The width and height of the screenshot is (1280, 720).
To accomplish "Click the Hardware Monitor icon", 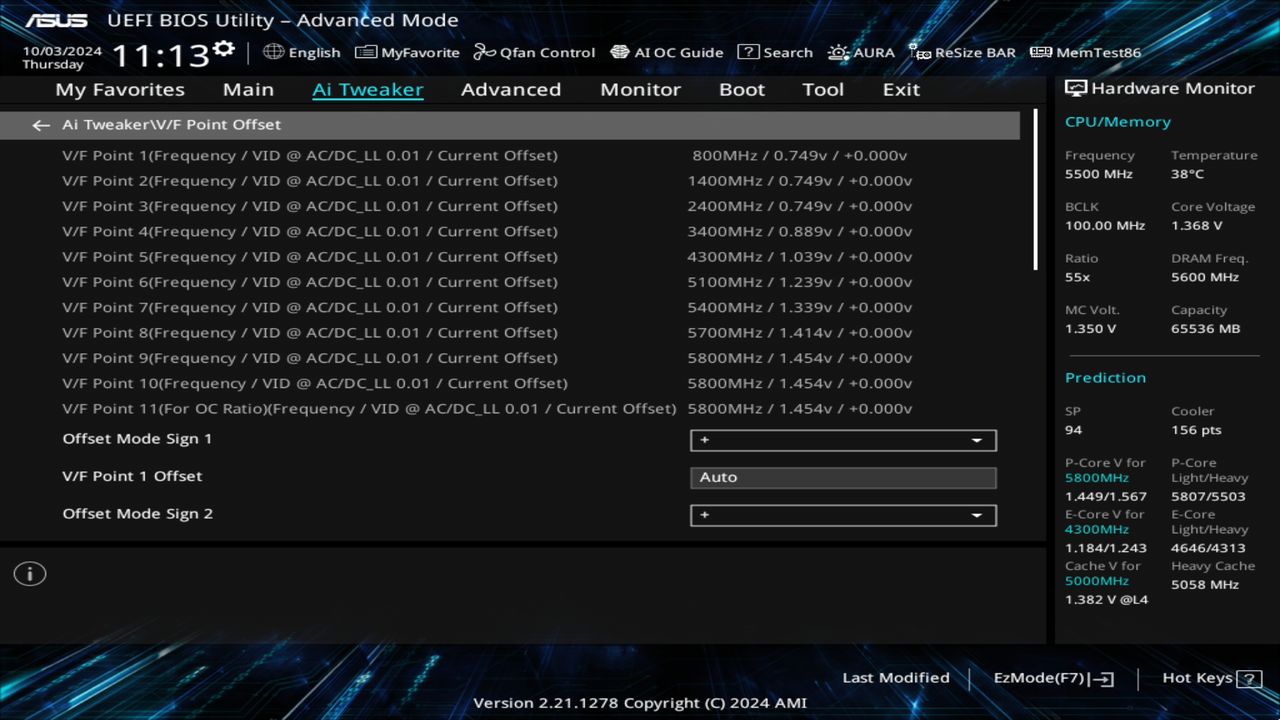I will point(1076,88).
